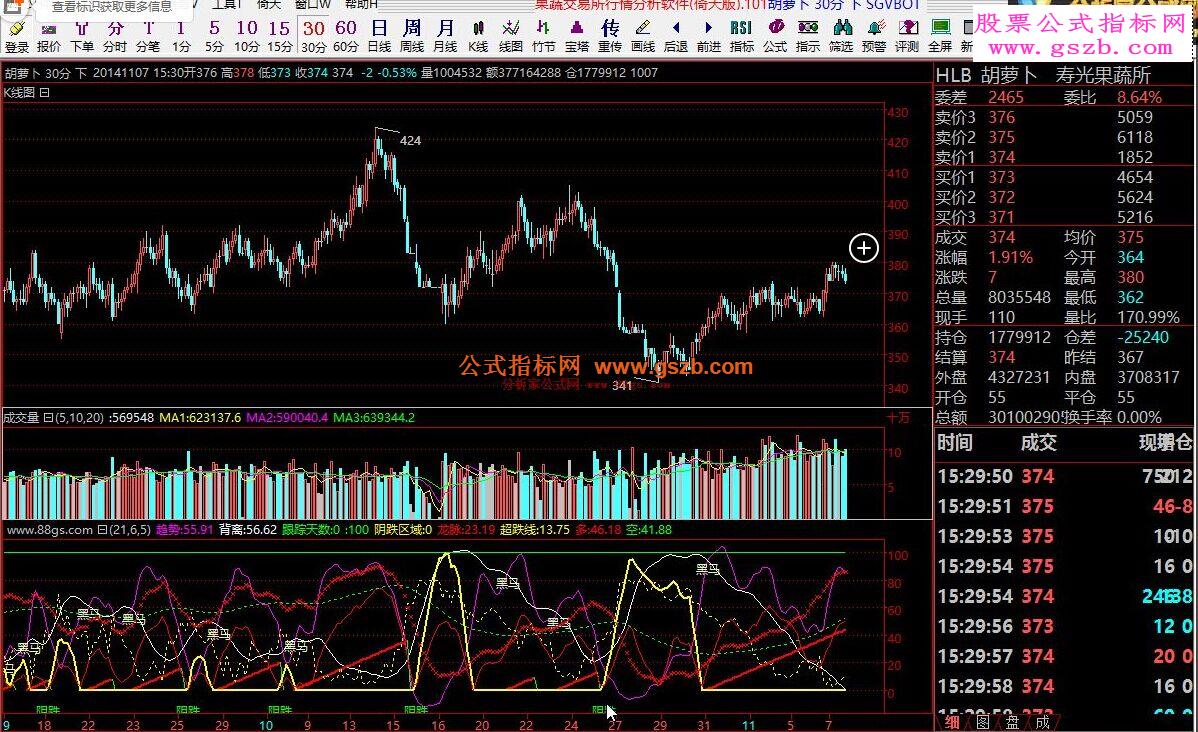
Task: Go back with the 后退 arrow
Action: [675, 37]
